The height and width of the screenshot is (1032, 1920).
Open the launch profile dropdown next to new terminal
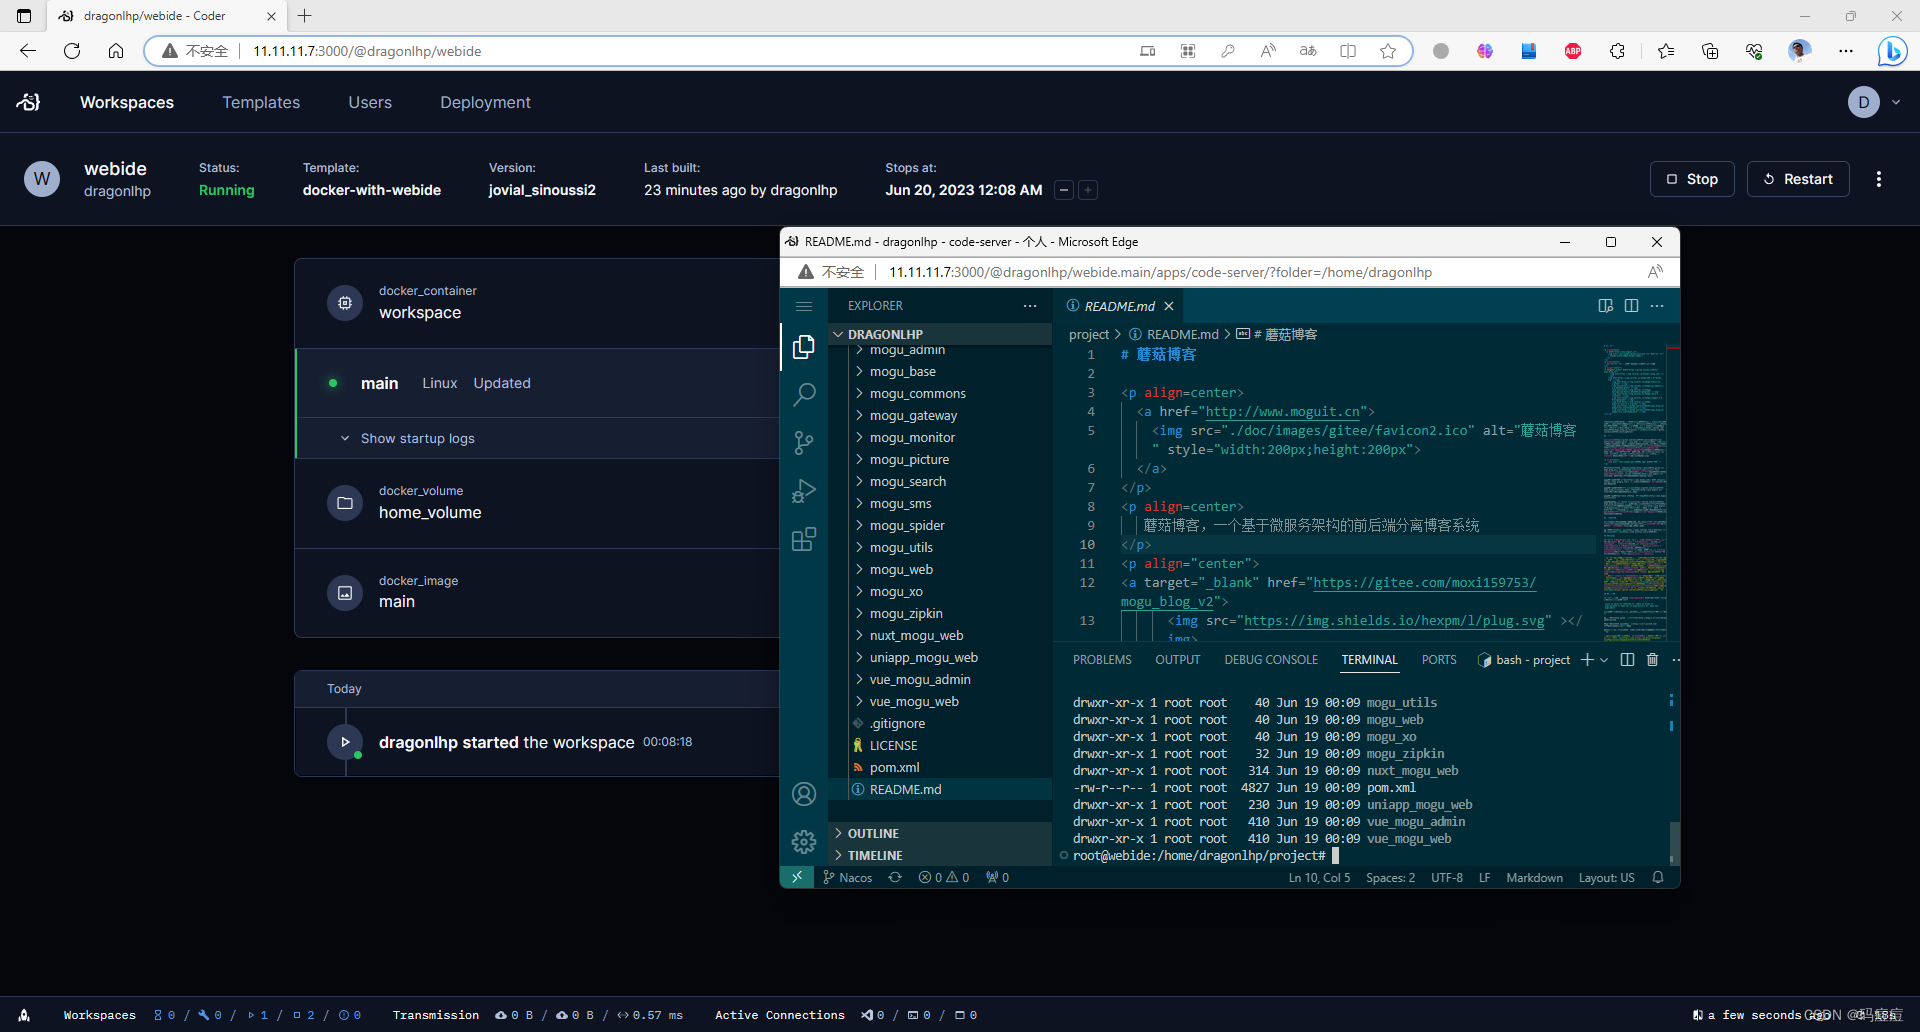1604,660
